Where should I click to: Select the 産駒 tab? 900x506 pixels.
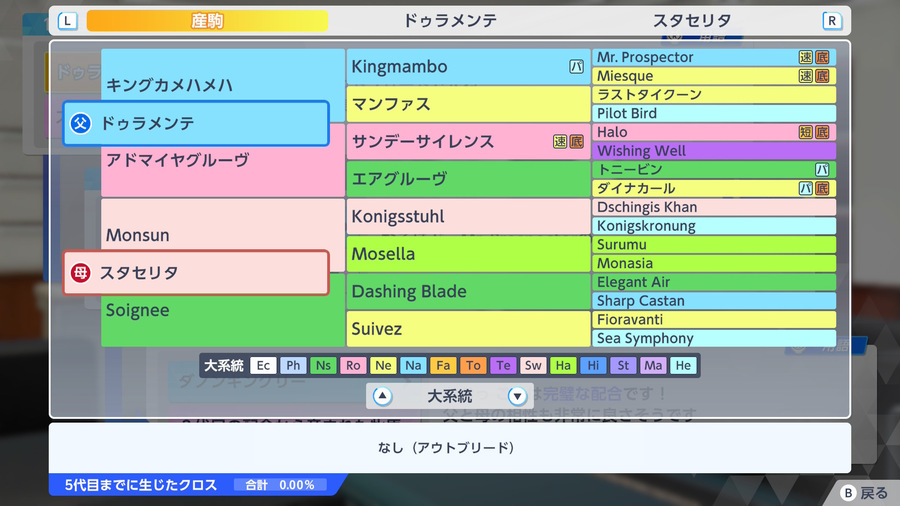coord(207,21)
